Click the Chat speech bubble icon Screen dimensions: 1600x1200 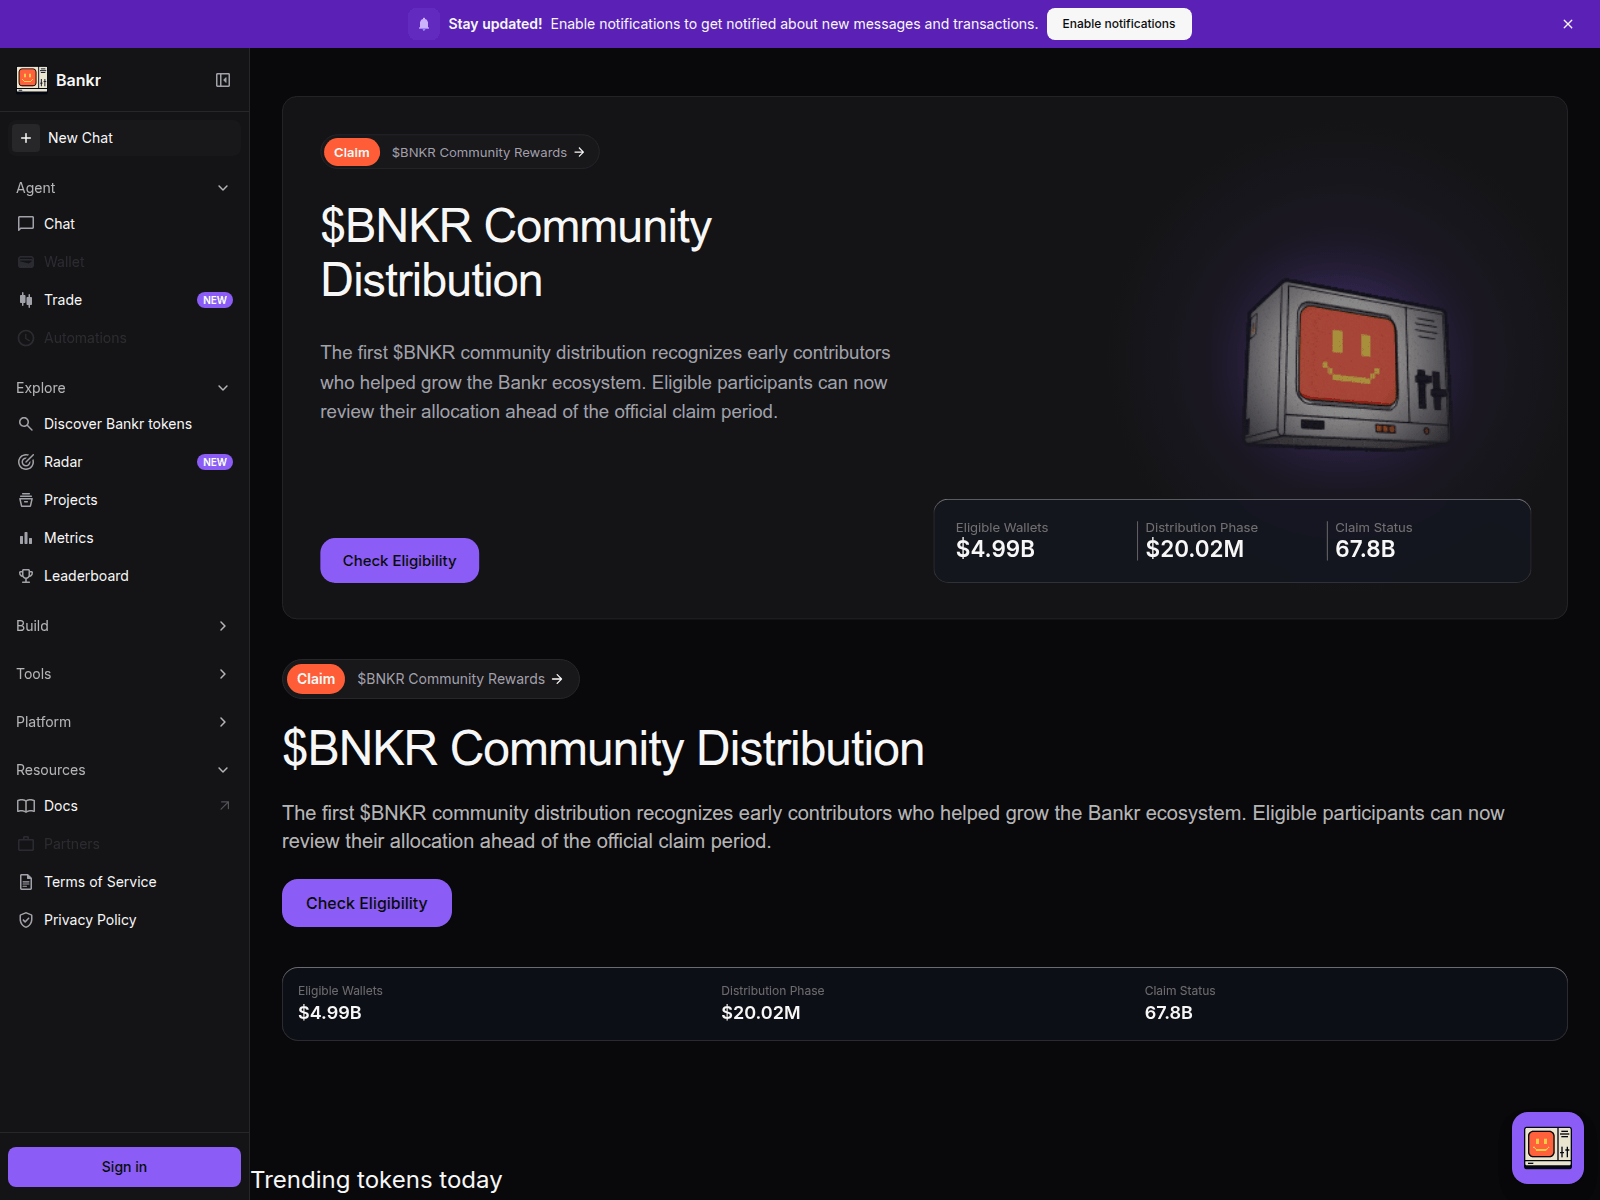tap(26, 224)
